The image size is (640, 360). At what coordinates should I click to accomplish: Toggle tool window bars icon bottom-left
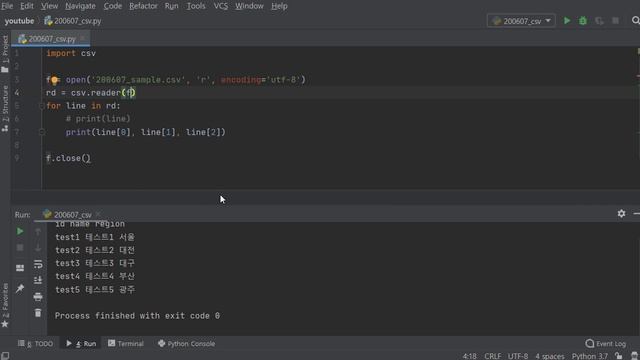[x=5, y=356]
